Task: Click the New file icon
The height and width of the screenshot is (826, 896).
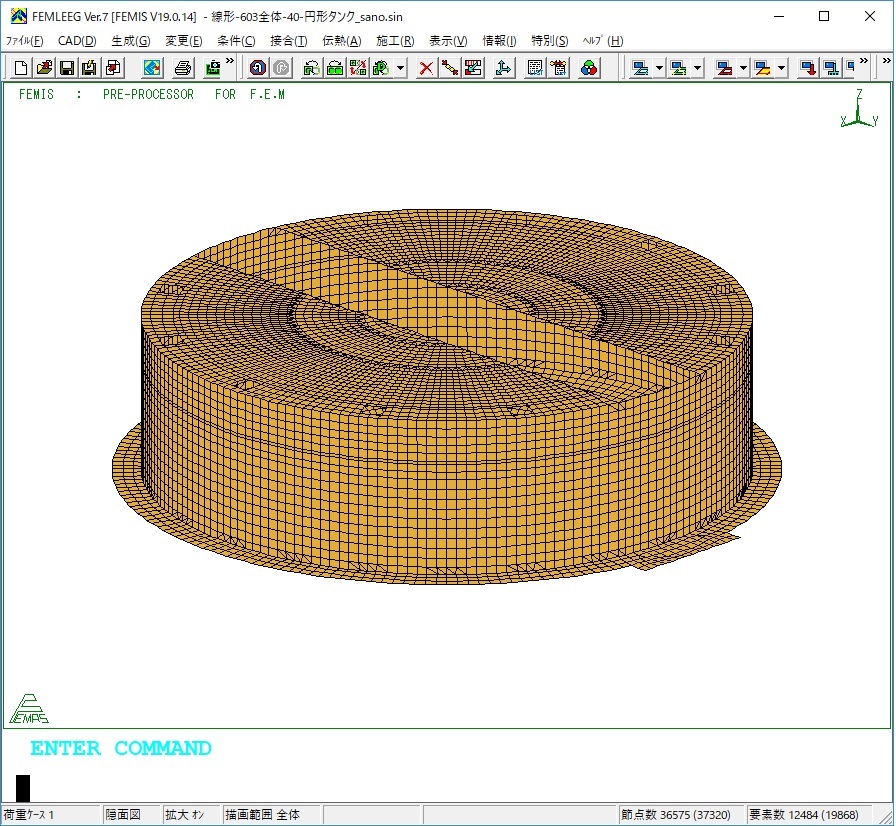Action: (x=21, y=68)
